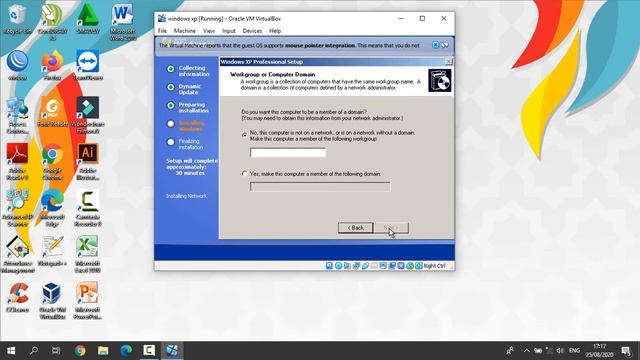
Task: Select the 'No, not on a network' workgroup option
Action: [244, 135]
